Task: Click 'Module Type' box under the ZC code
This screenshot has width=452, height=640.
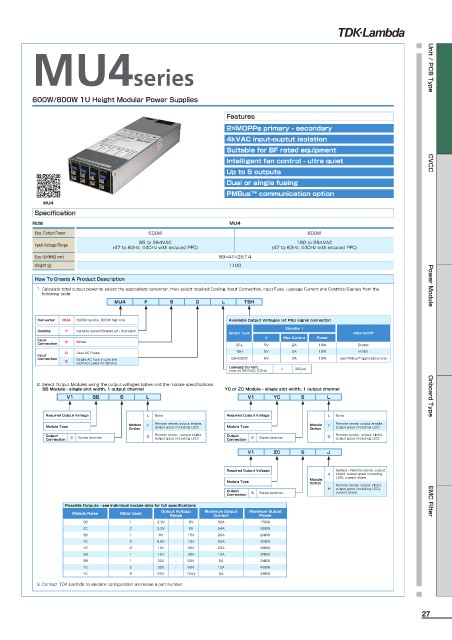Action: (248, 482)
